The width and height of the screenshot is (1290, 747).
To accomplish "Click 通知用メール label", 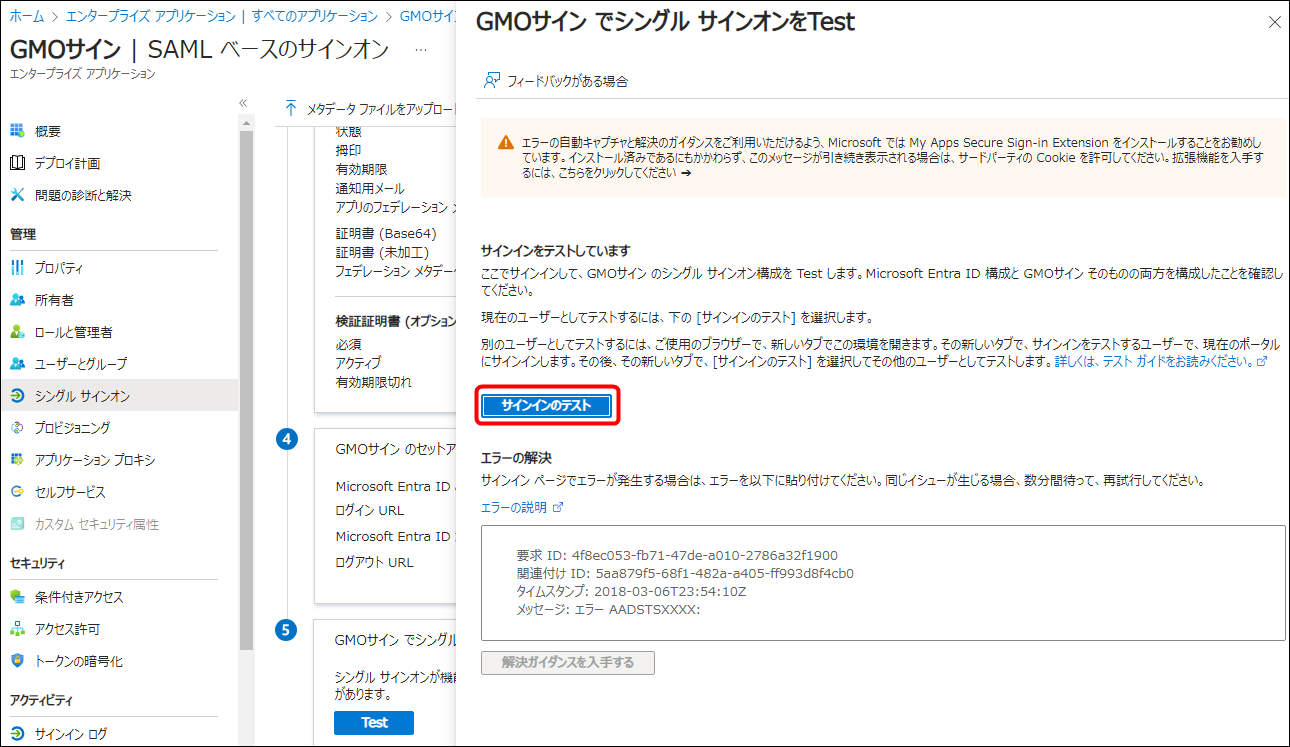I will (370, 188).
